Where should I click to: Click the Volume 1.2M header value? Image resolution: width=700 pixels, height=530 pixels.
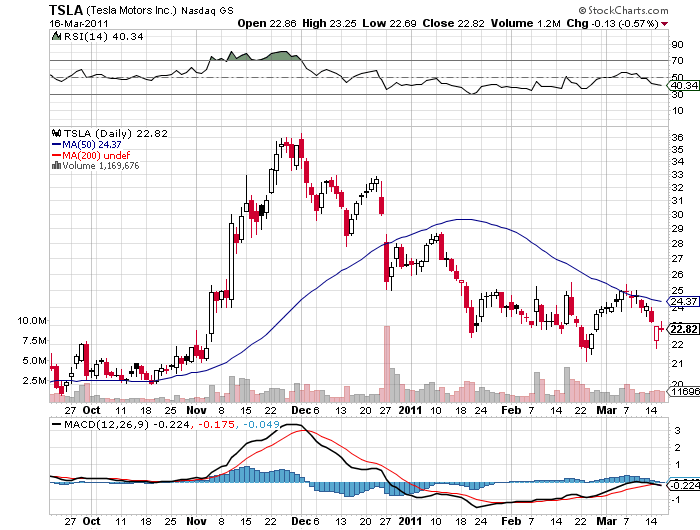525,23
